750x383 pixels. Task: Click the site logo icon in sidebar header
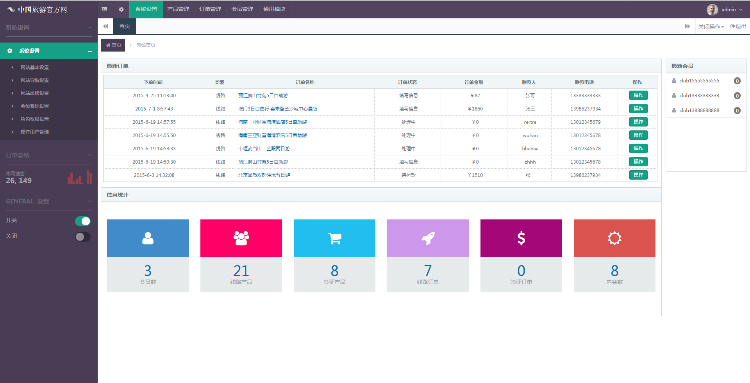point(11,9)
